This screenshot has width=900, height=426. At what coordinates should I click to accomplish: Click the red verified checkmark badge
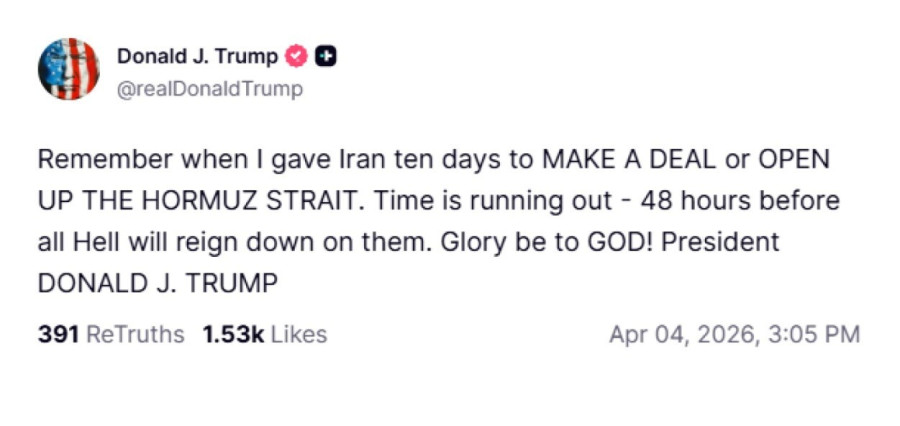tap(297, 56)
